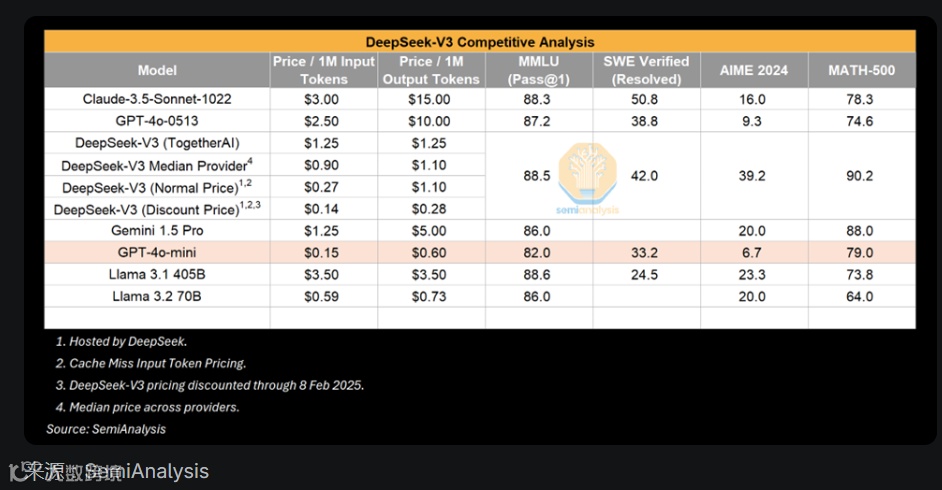Click GPT-4o-mini's '82.0' MMLU score

coord(536,252)
